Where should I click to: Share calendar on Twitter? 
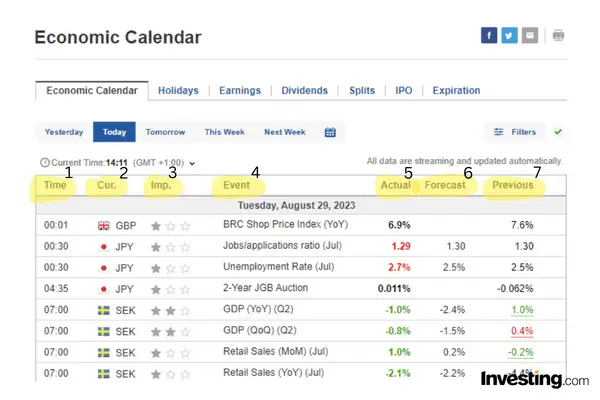click(509, 35)
